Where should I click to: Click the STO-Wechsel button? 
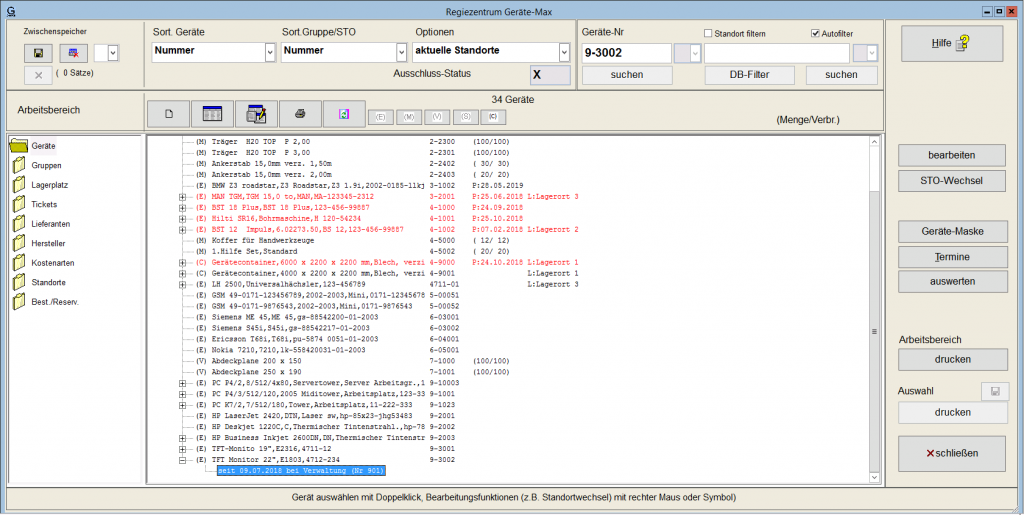(952, 181)
